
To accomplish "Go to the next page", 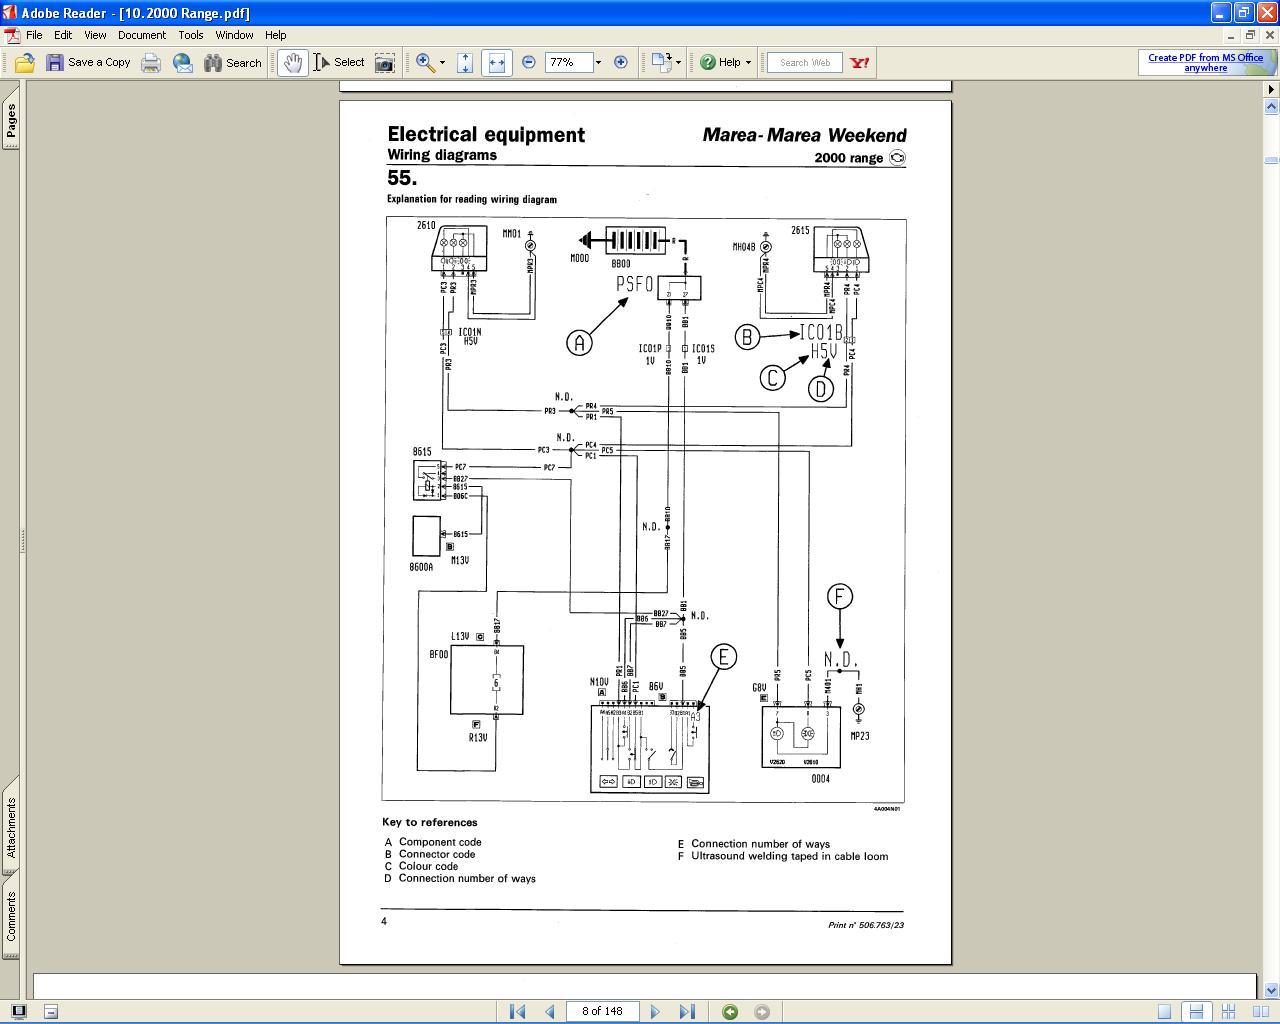I will [655, 1011].
